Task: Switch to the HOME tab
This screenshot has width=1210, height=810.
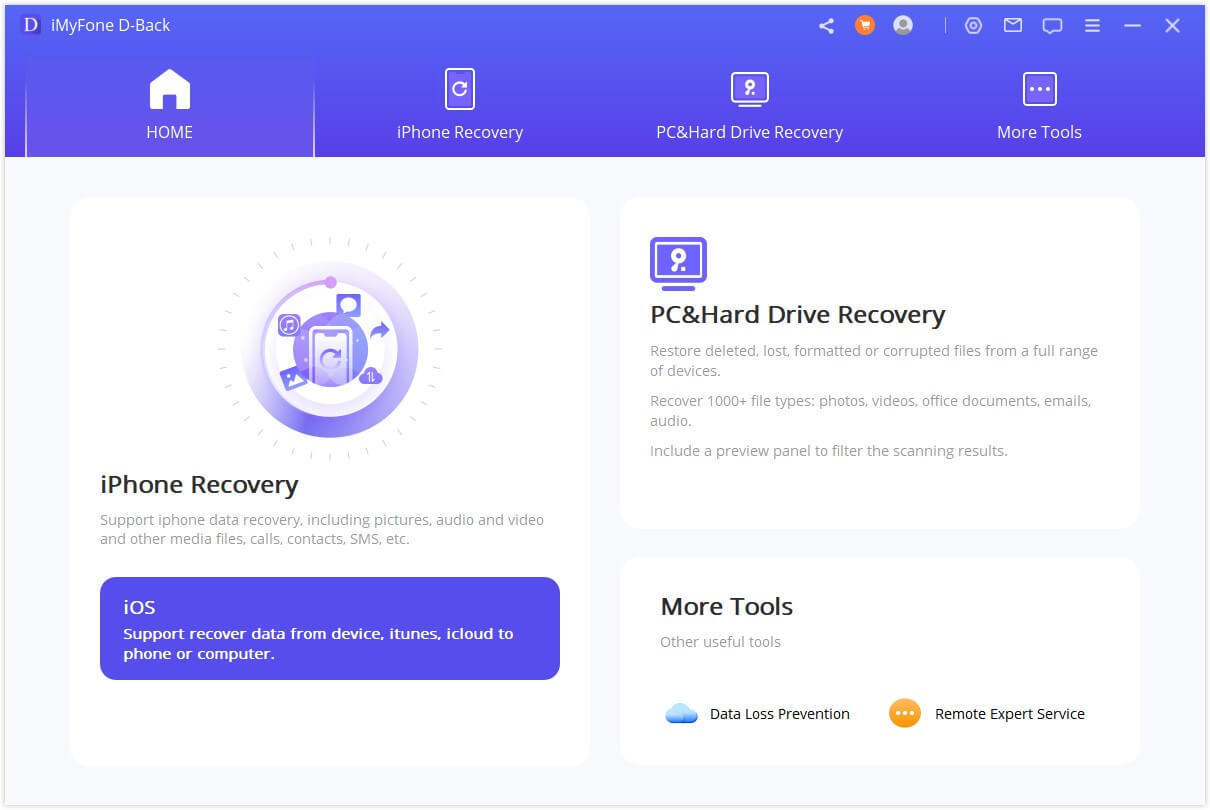Action: (170, 107)
